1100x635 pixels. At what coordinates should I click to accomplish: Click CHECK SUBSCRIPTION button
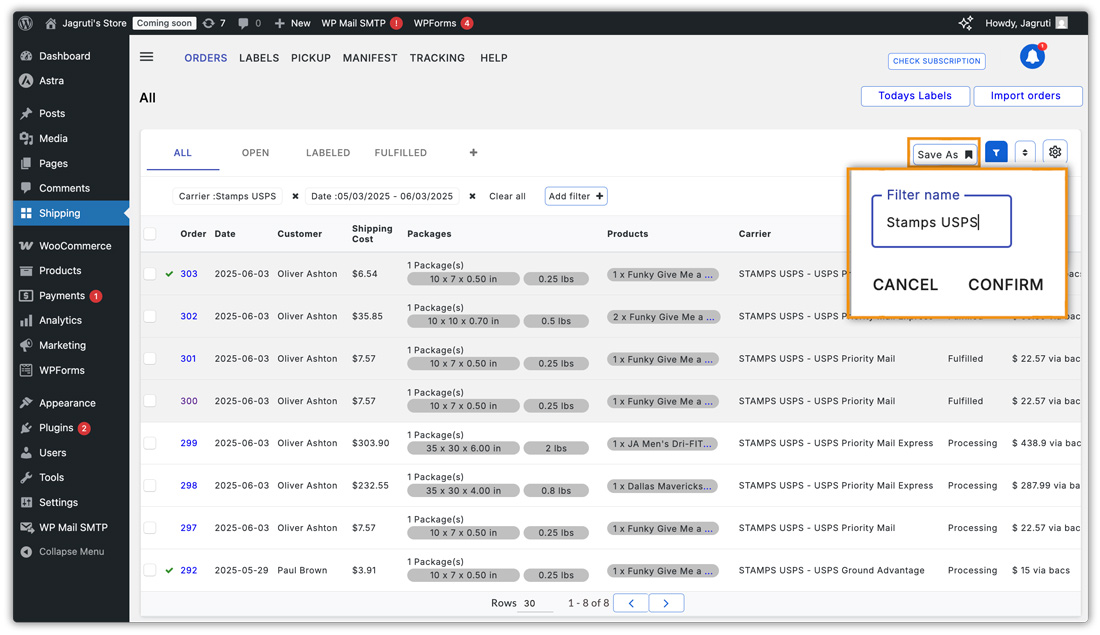point(937,61)
